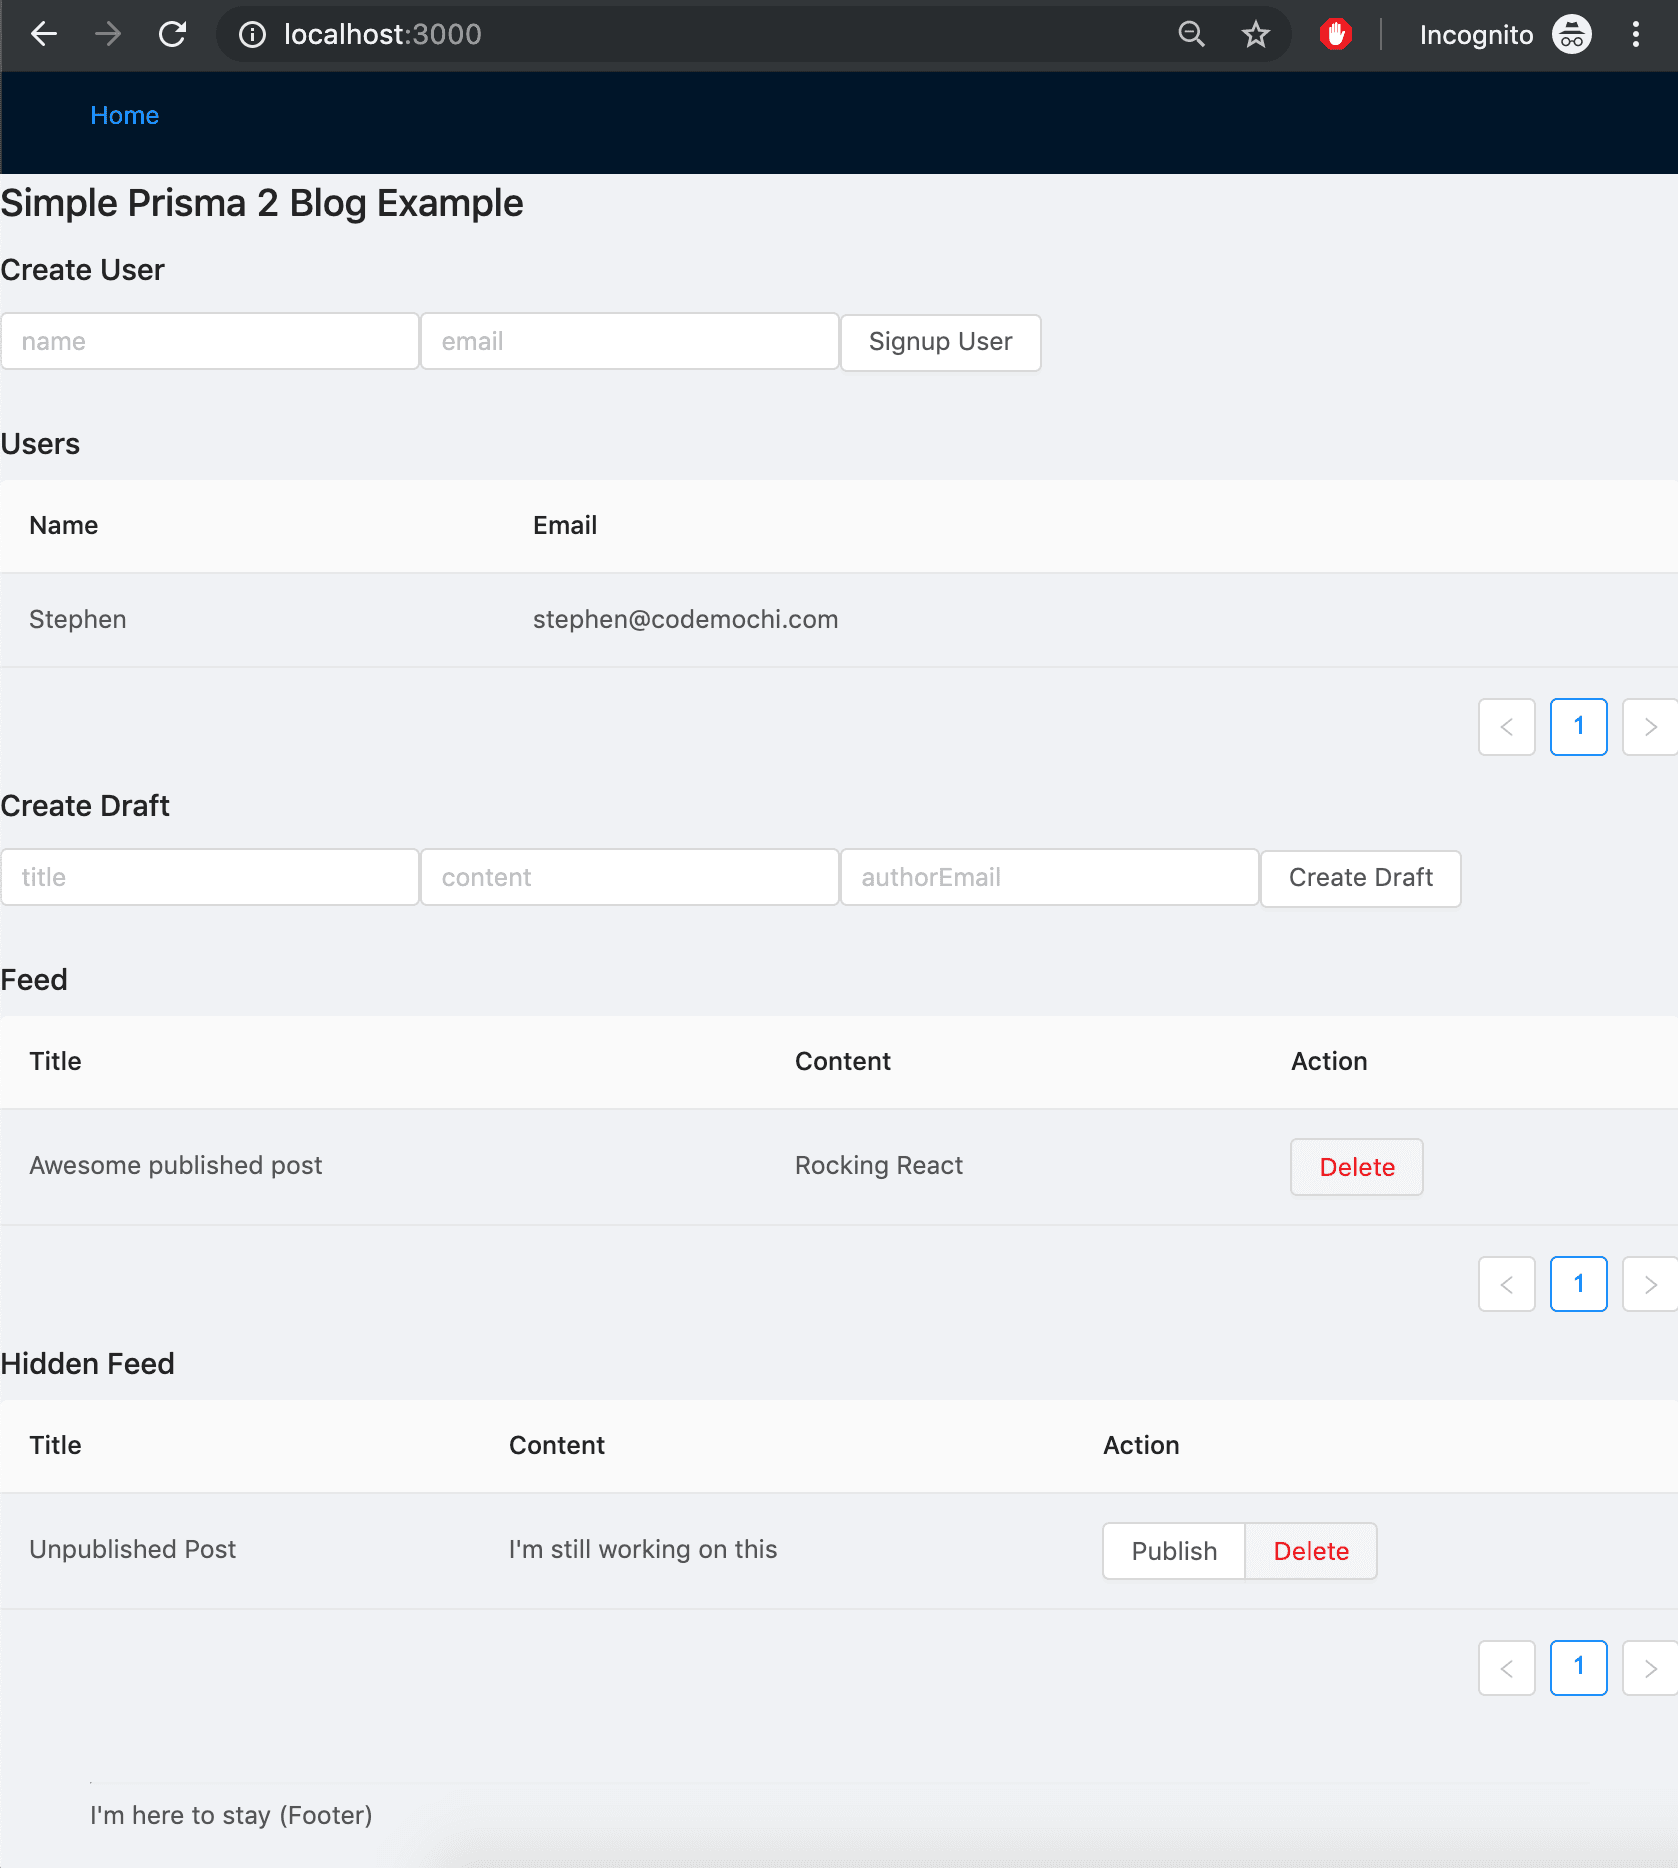The image size is (1678, 1868).
Task: Click the Incognito profile avatar icon
Action: click(1570, 33)
